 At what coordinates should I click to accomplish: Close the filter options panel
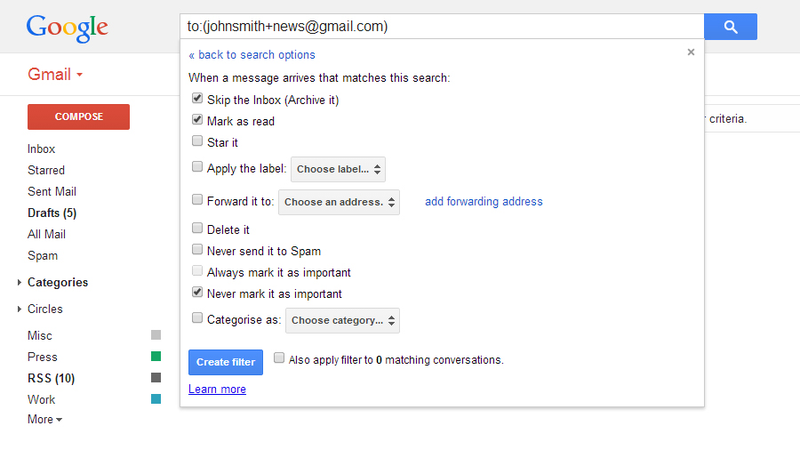[x=691, y=52]
